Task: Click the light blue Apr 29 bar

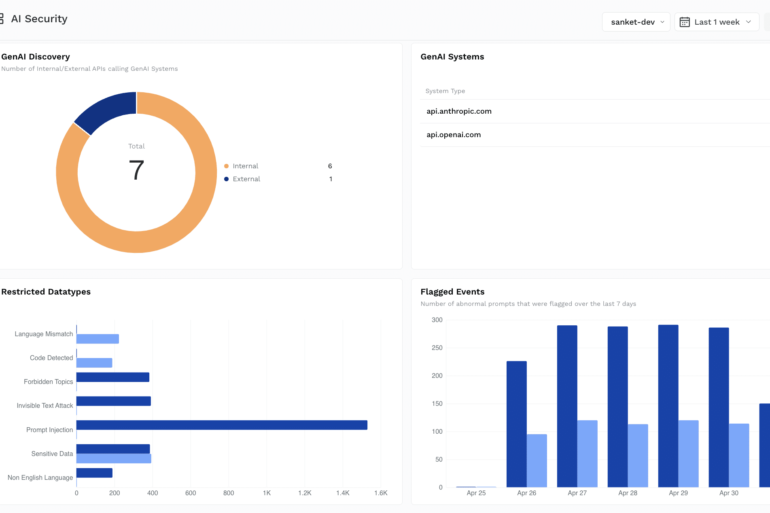Action: coord(688,453)
